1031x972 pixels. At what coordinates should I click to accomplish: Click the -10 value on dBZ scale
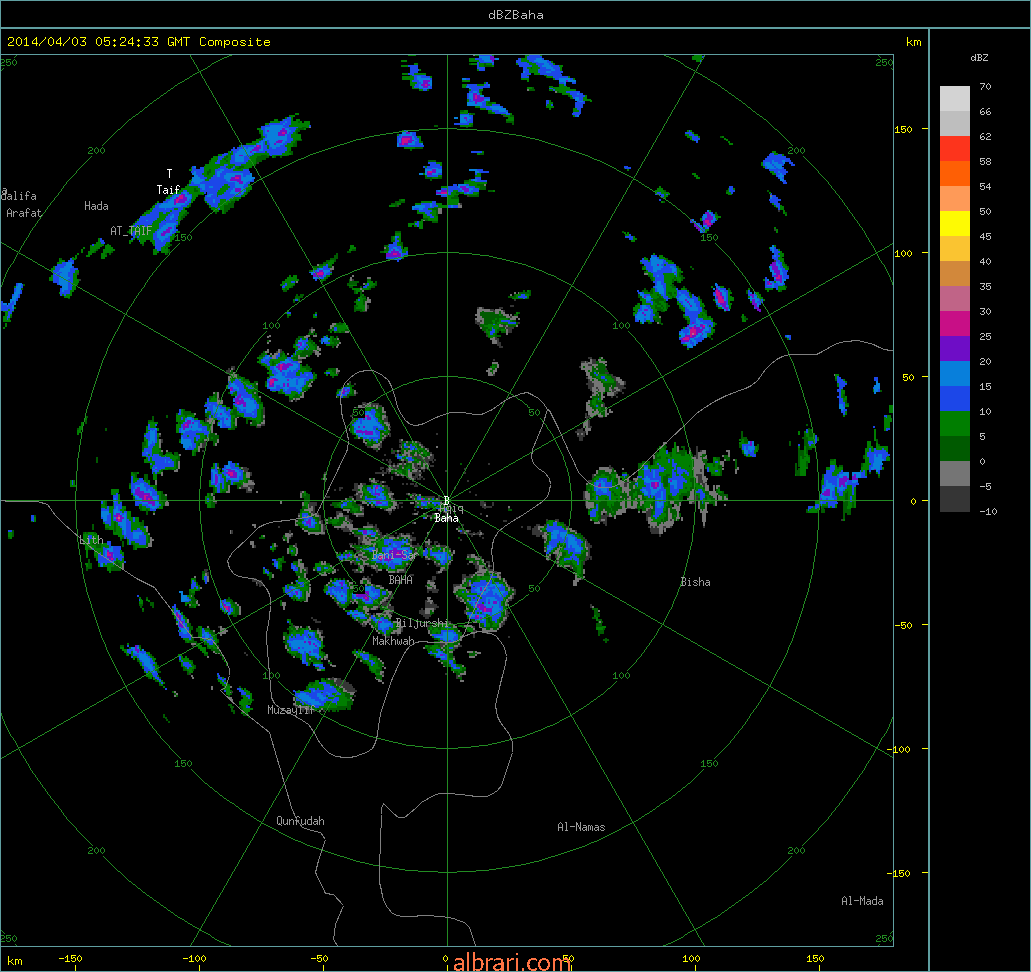pyautogui.click(x=988, y=512)
